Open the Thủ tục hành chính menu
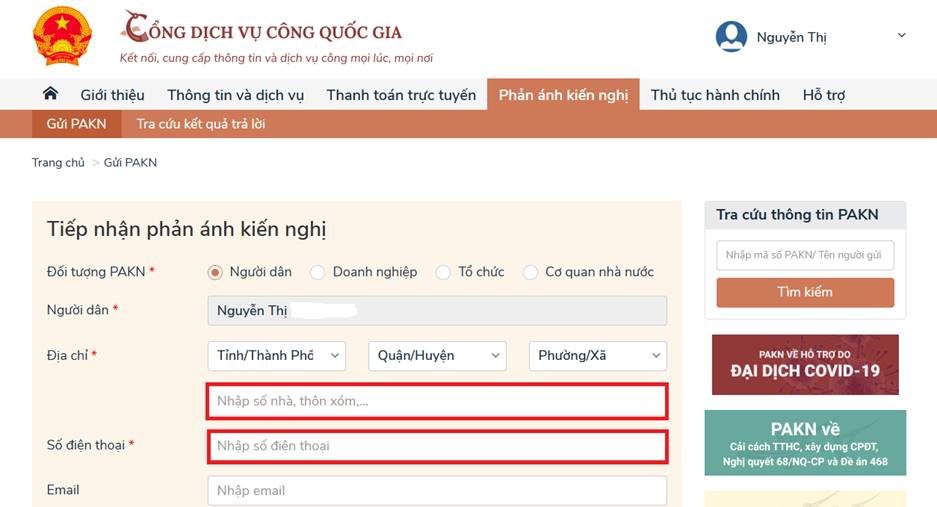 (x=715, y=95)
